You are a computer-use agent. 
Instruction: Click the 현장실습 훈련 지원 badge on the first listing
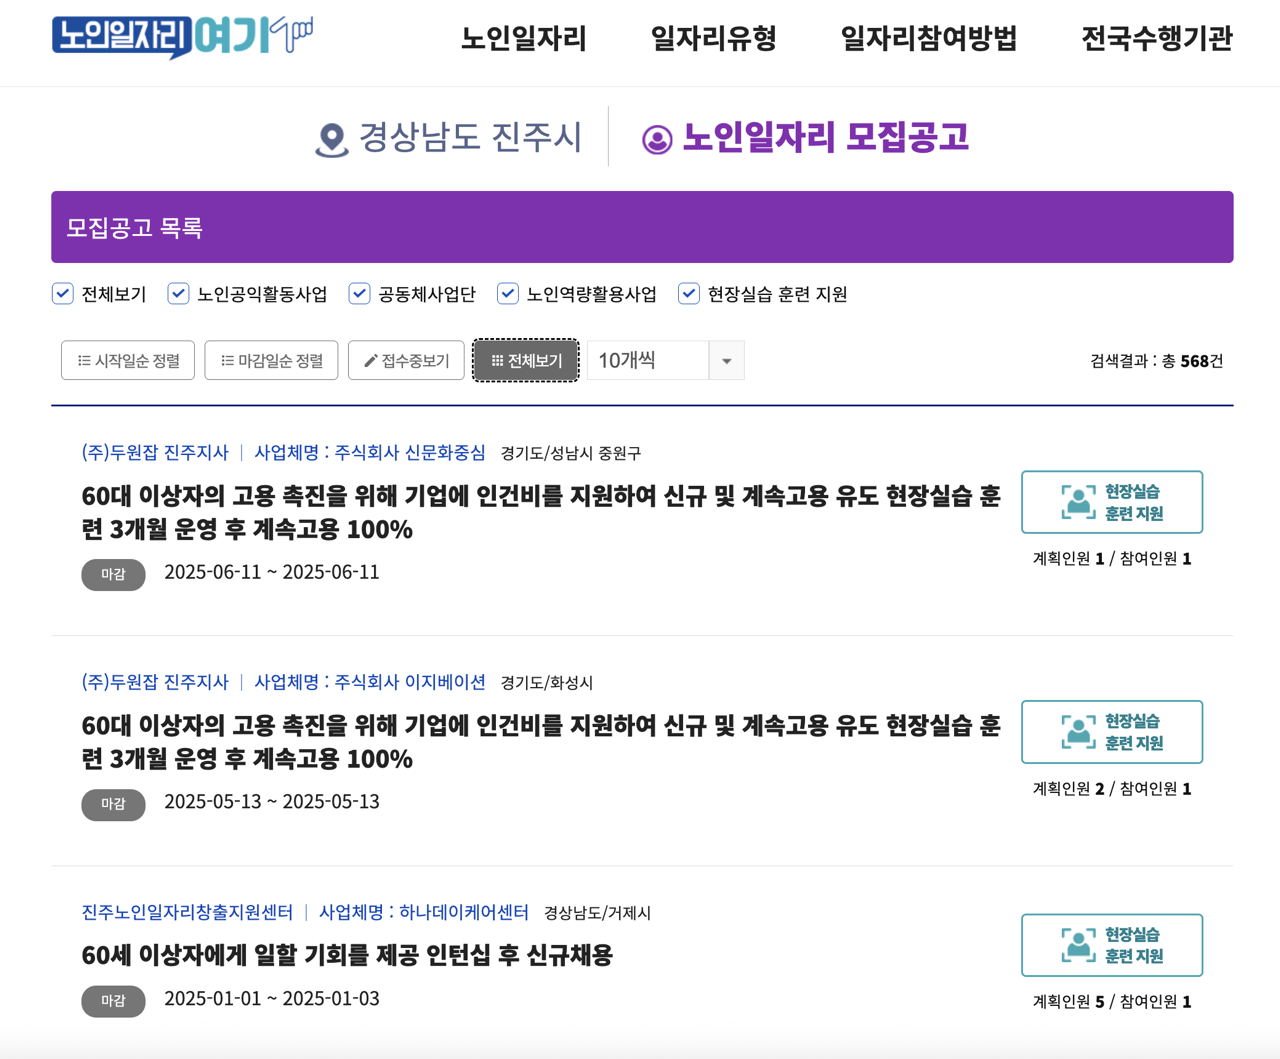click(x=1111, y=502)
